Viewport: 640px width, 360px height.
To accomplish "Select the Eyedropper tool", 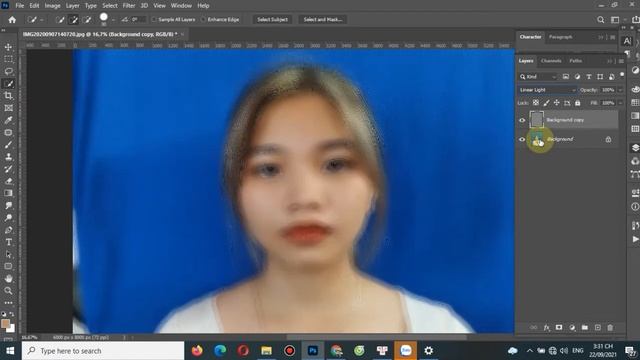I will [8, 120].
